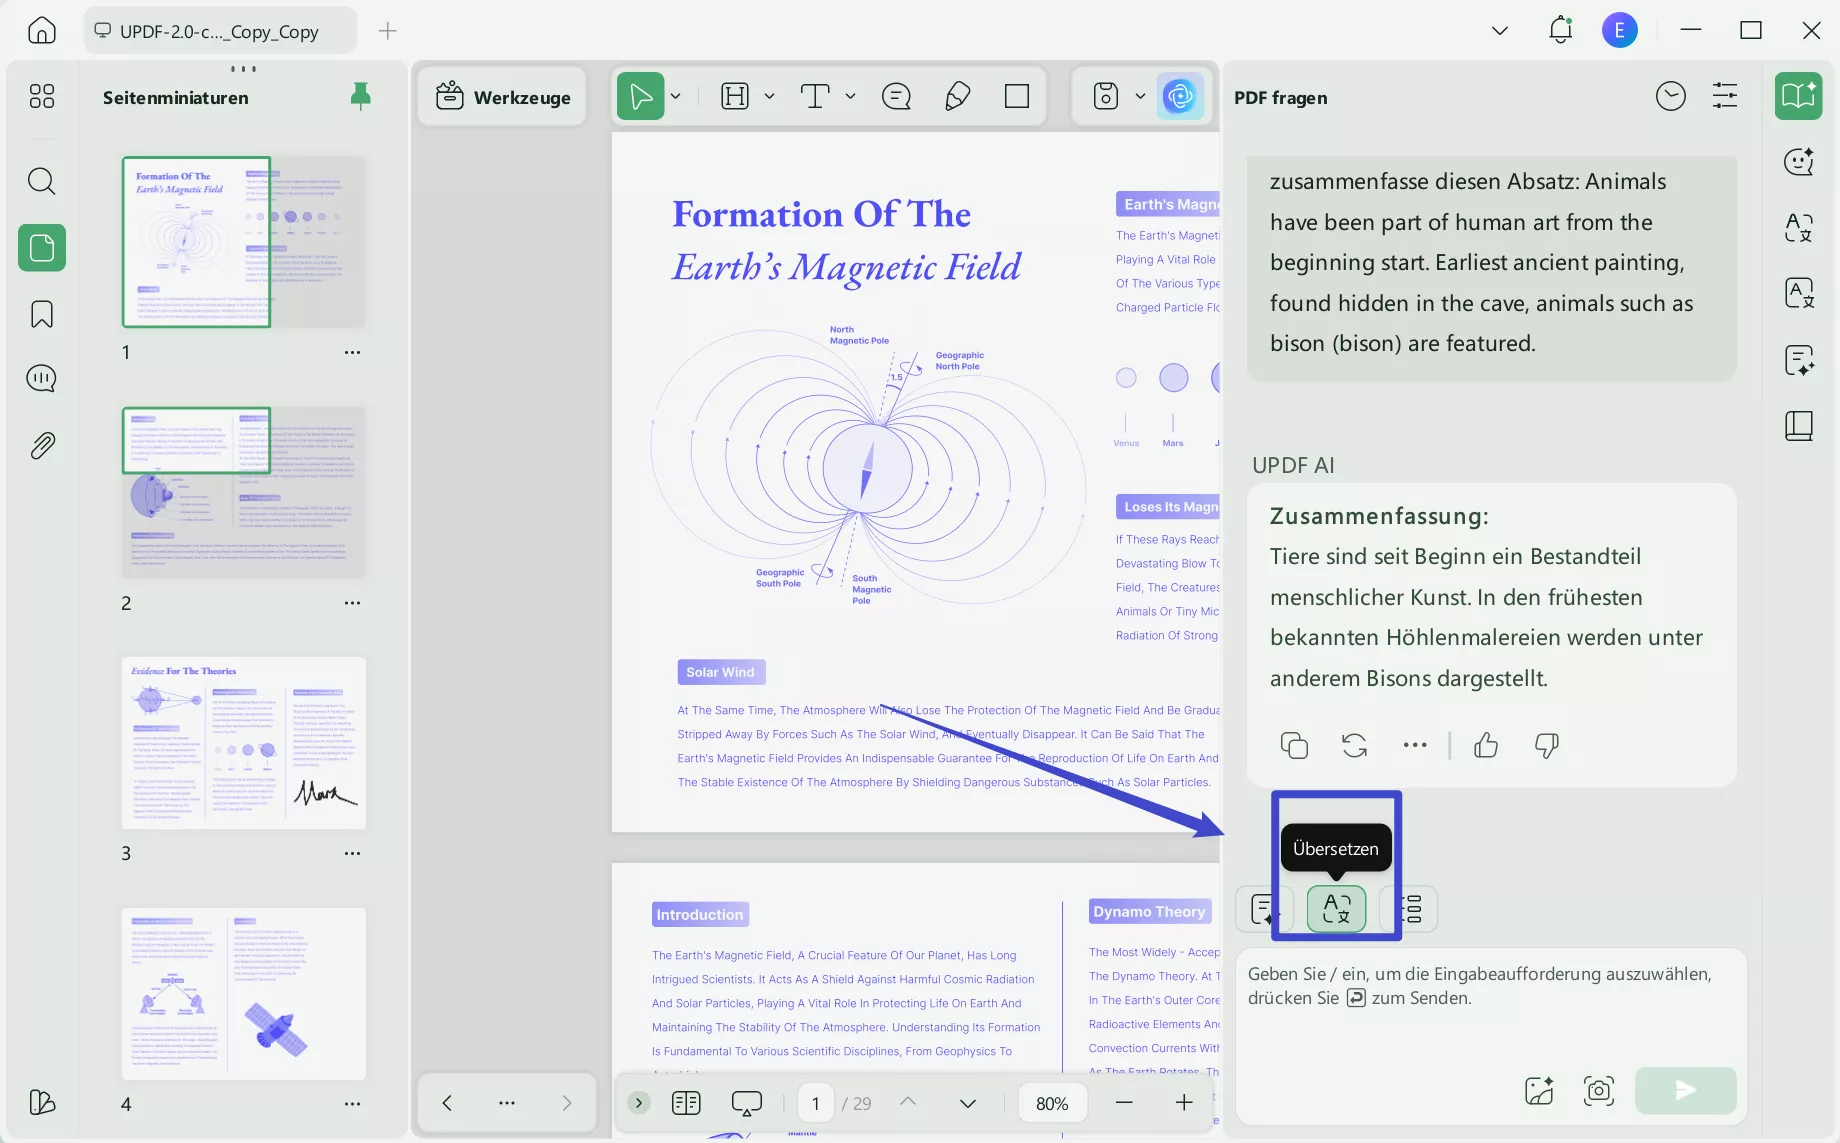Send the prompt message
Image resolution: width=1840 pixels, height=1143 pixels.
click(x=1686, y=1090)
